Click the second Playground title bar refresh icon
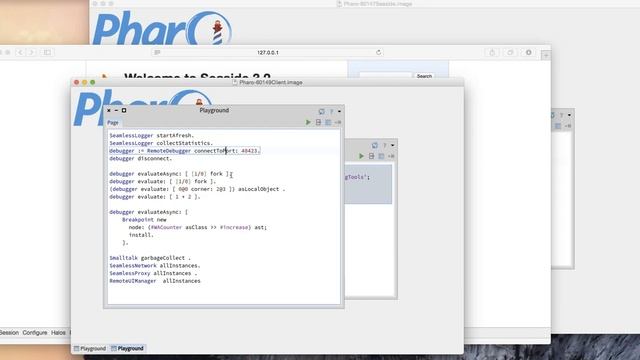Screen dimensions: 640x360 pyautogui.click(x=375, y=145)
